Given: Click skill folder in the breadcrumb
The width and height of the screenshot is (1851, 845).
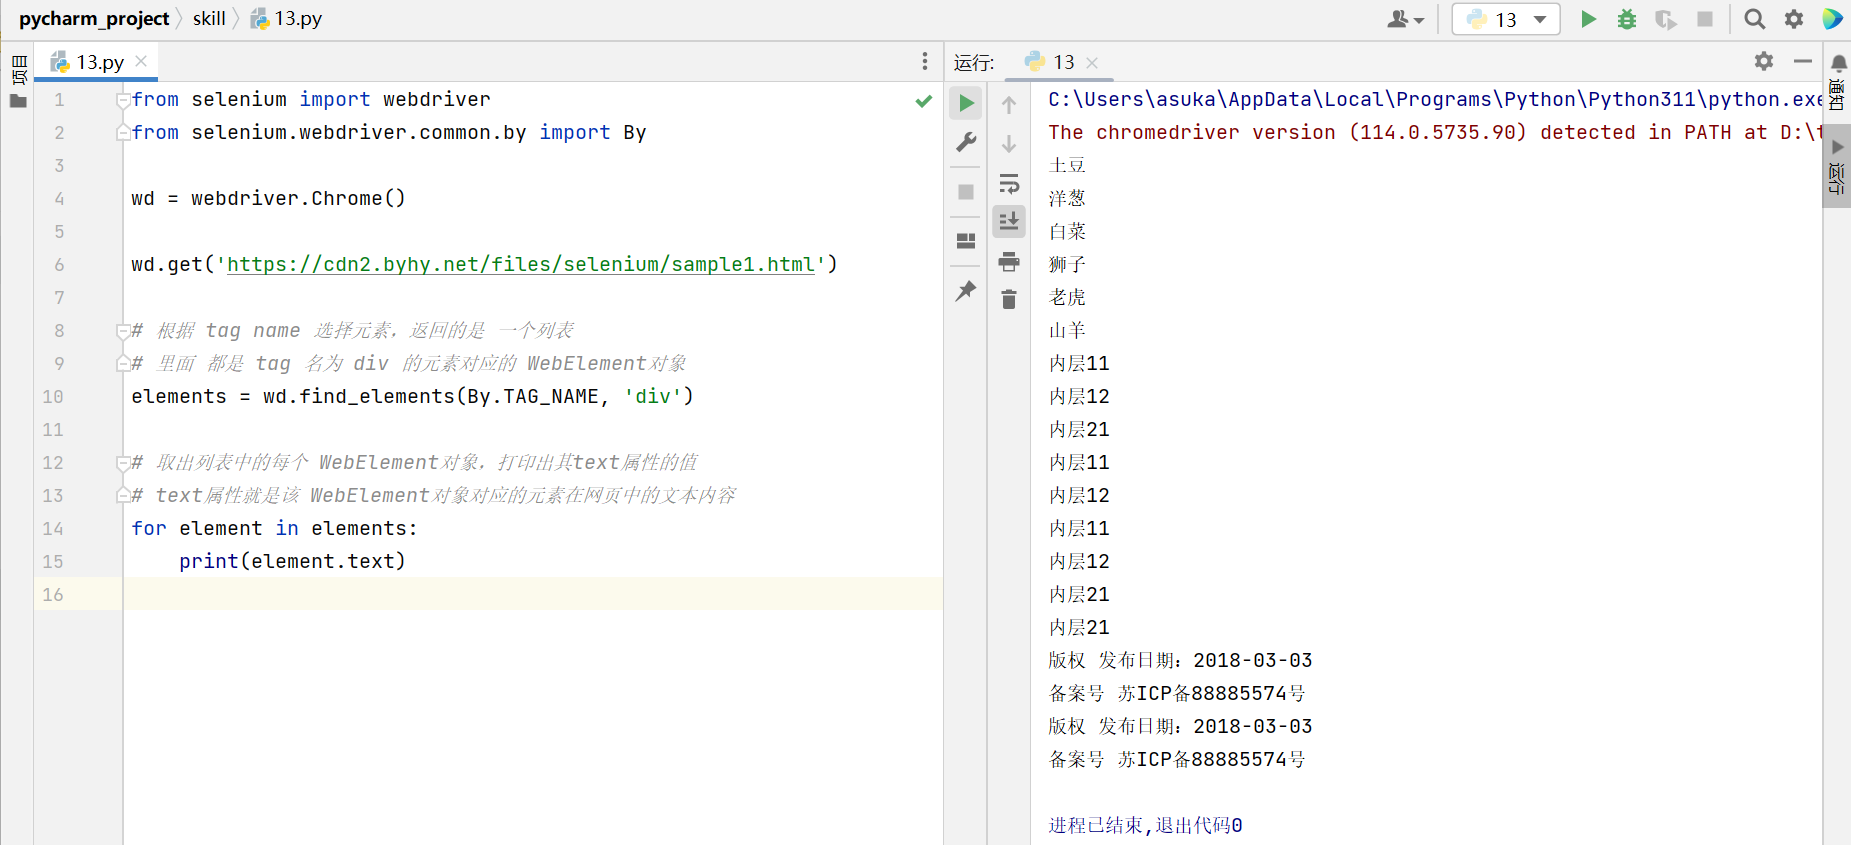Looking at the screenshot, I should 209,19.
